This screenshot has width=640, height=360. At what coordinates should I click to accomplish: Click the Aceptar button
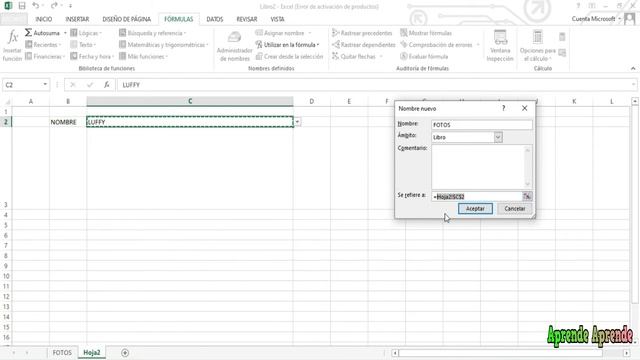(475, 209)
